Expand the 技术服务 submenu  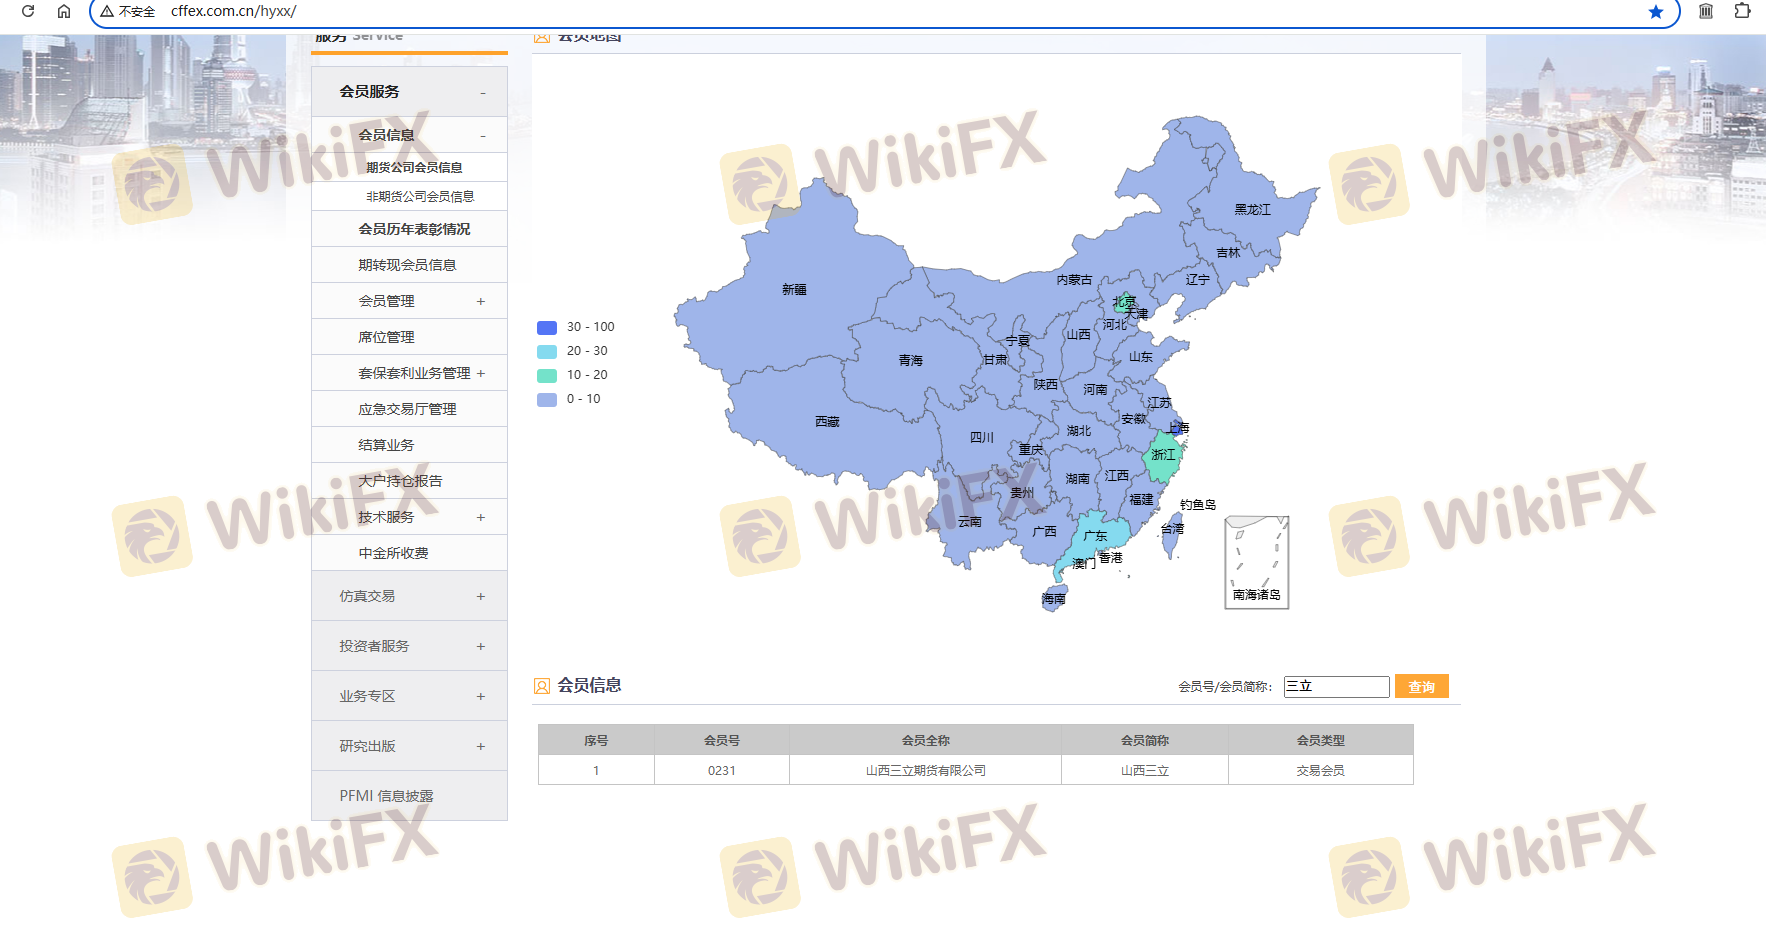(x=480, y=517)
